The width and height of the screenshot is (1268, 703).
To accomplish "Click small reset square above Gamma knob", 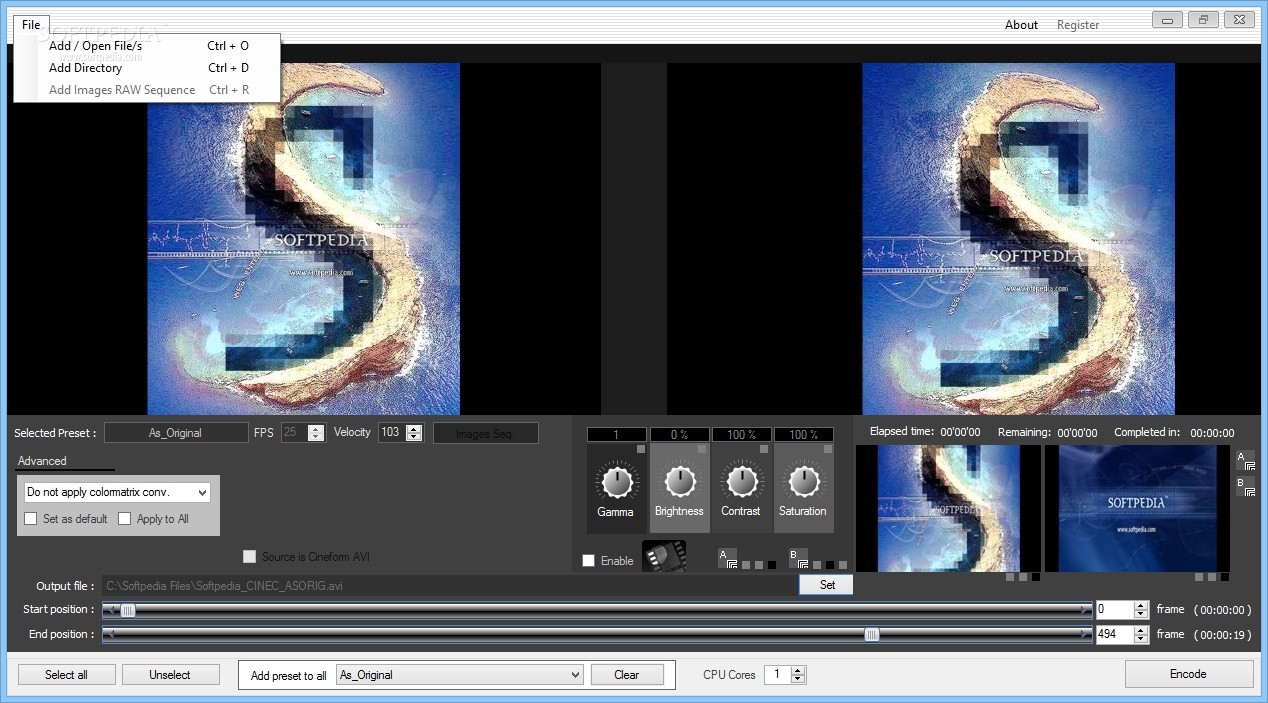I will [641, 449].
